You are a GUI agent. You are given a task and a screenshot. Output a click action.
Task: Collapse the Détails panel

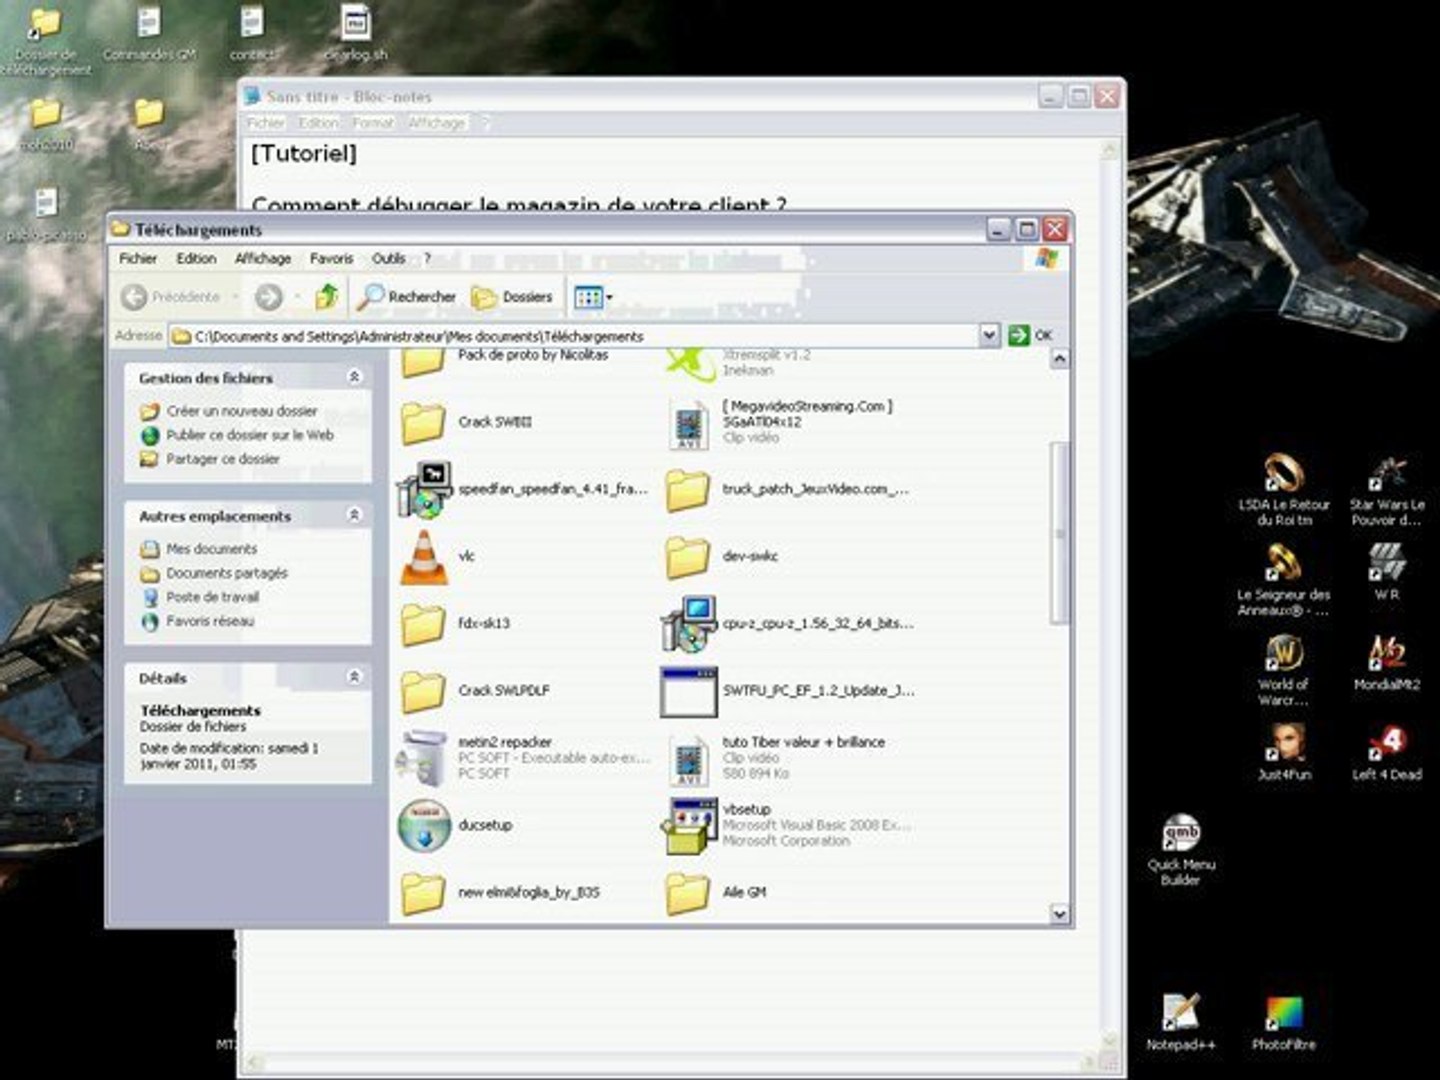coord(354,677)
